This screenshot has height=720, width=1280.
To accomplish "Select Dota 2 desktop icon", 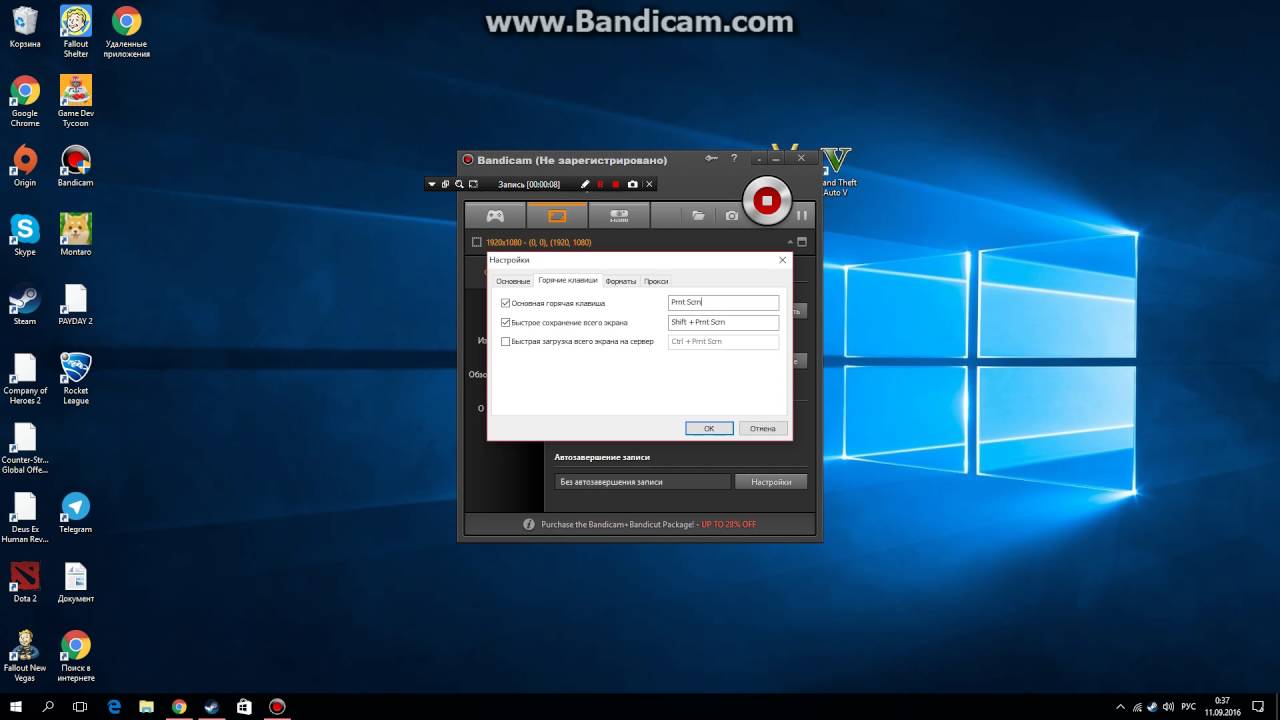I will coord(25,581).
